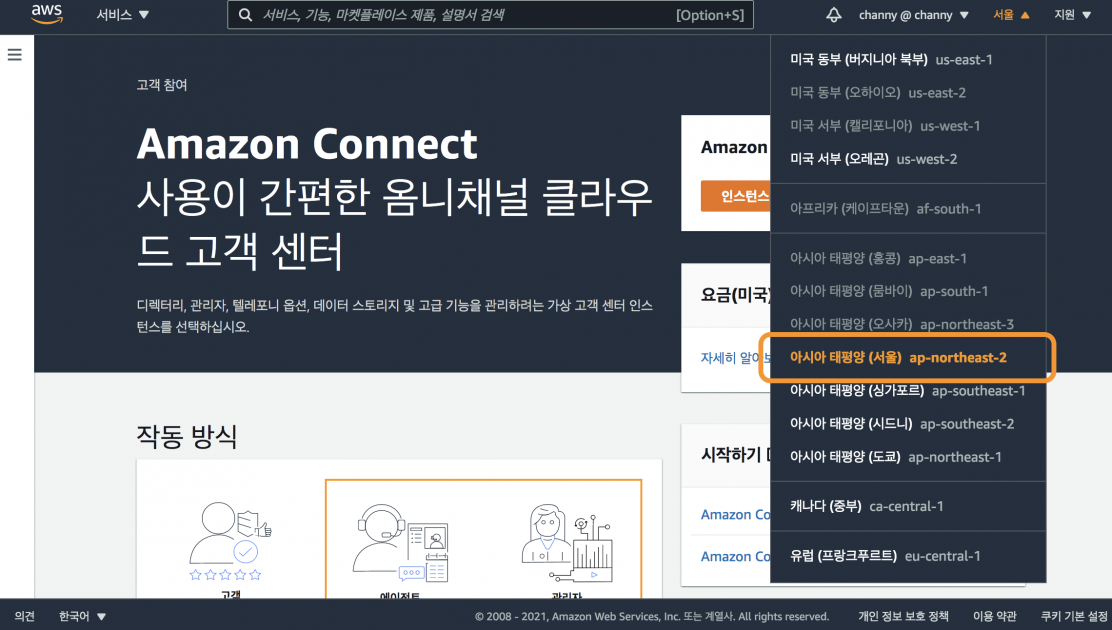
Task: Open the 지원 support dropdown
Action: point(1072,15)
